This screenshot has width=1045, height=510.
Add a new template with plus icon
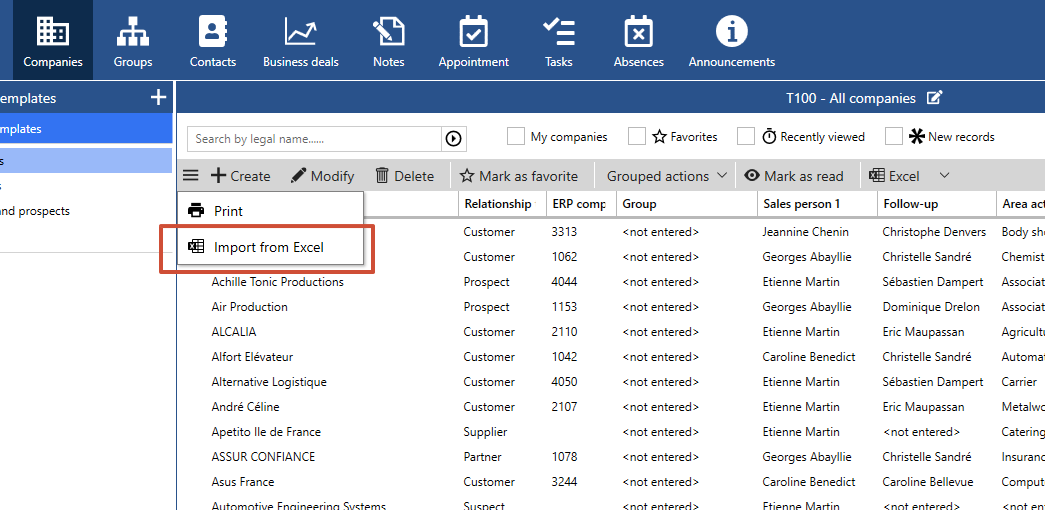158,98
